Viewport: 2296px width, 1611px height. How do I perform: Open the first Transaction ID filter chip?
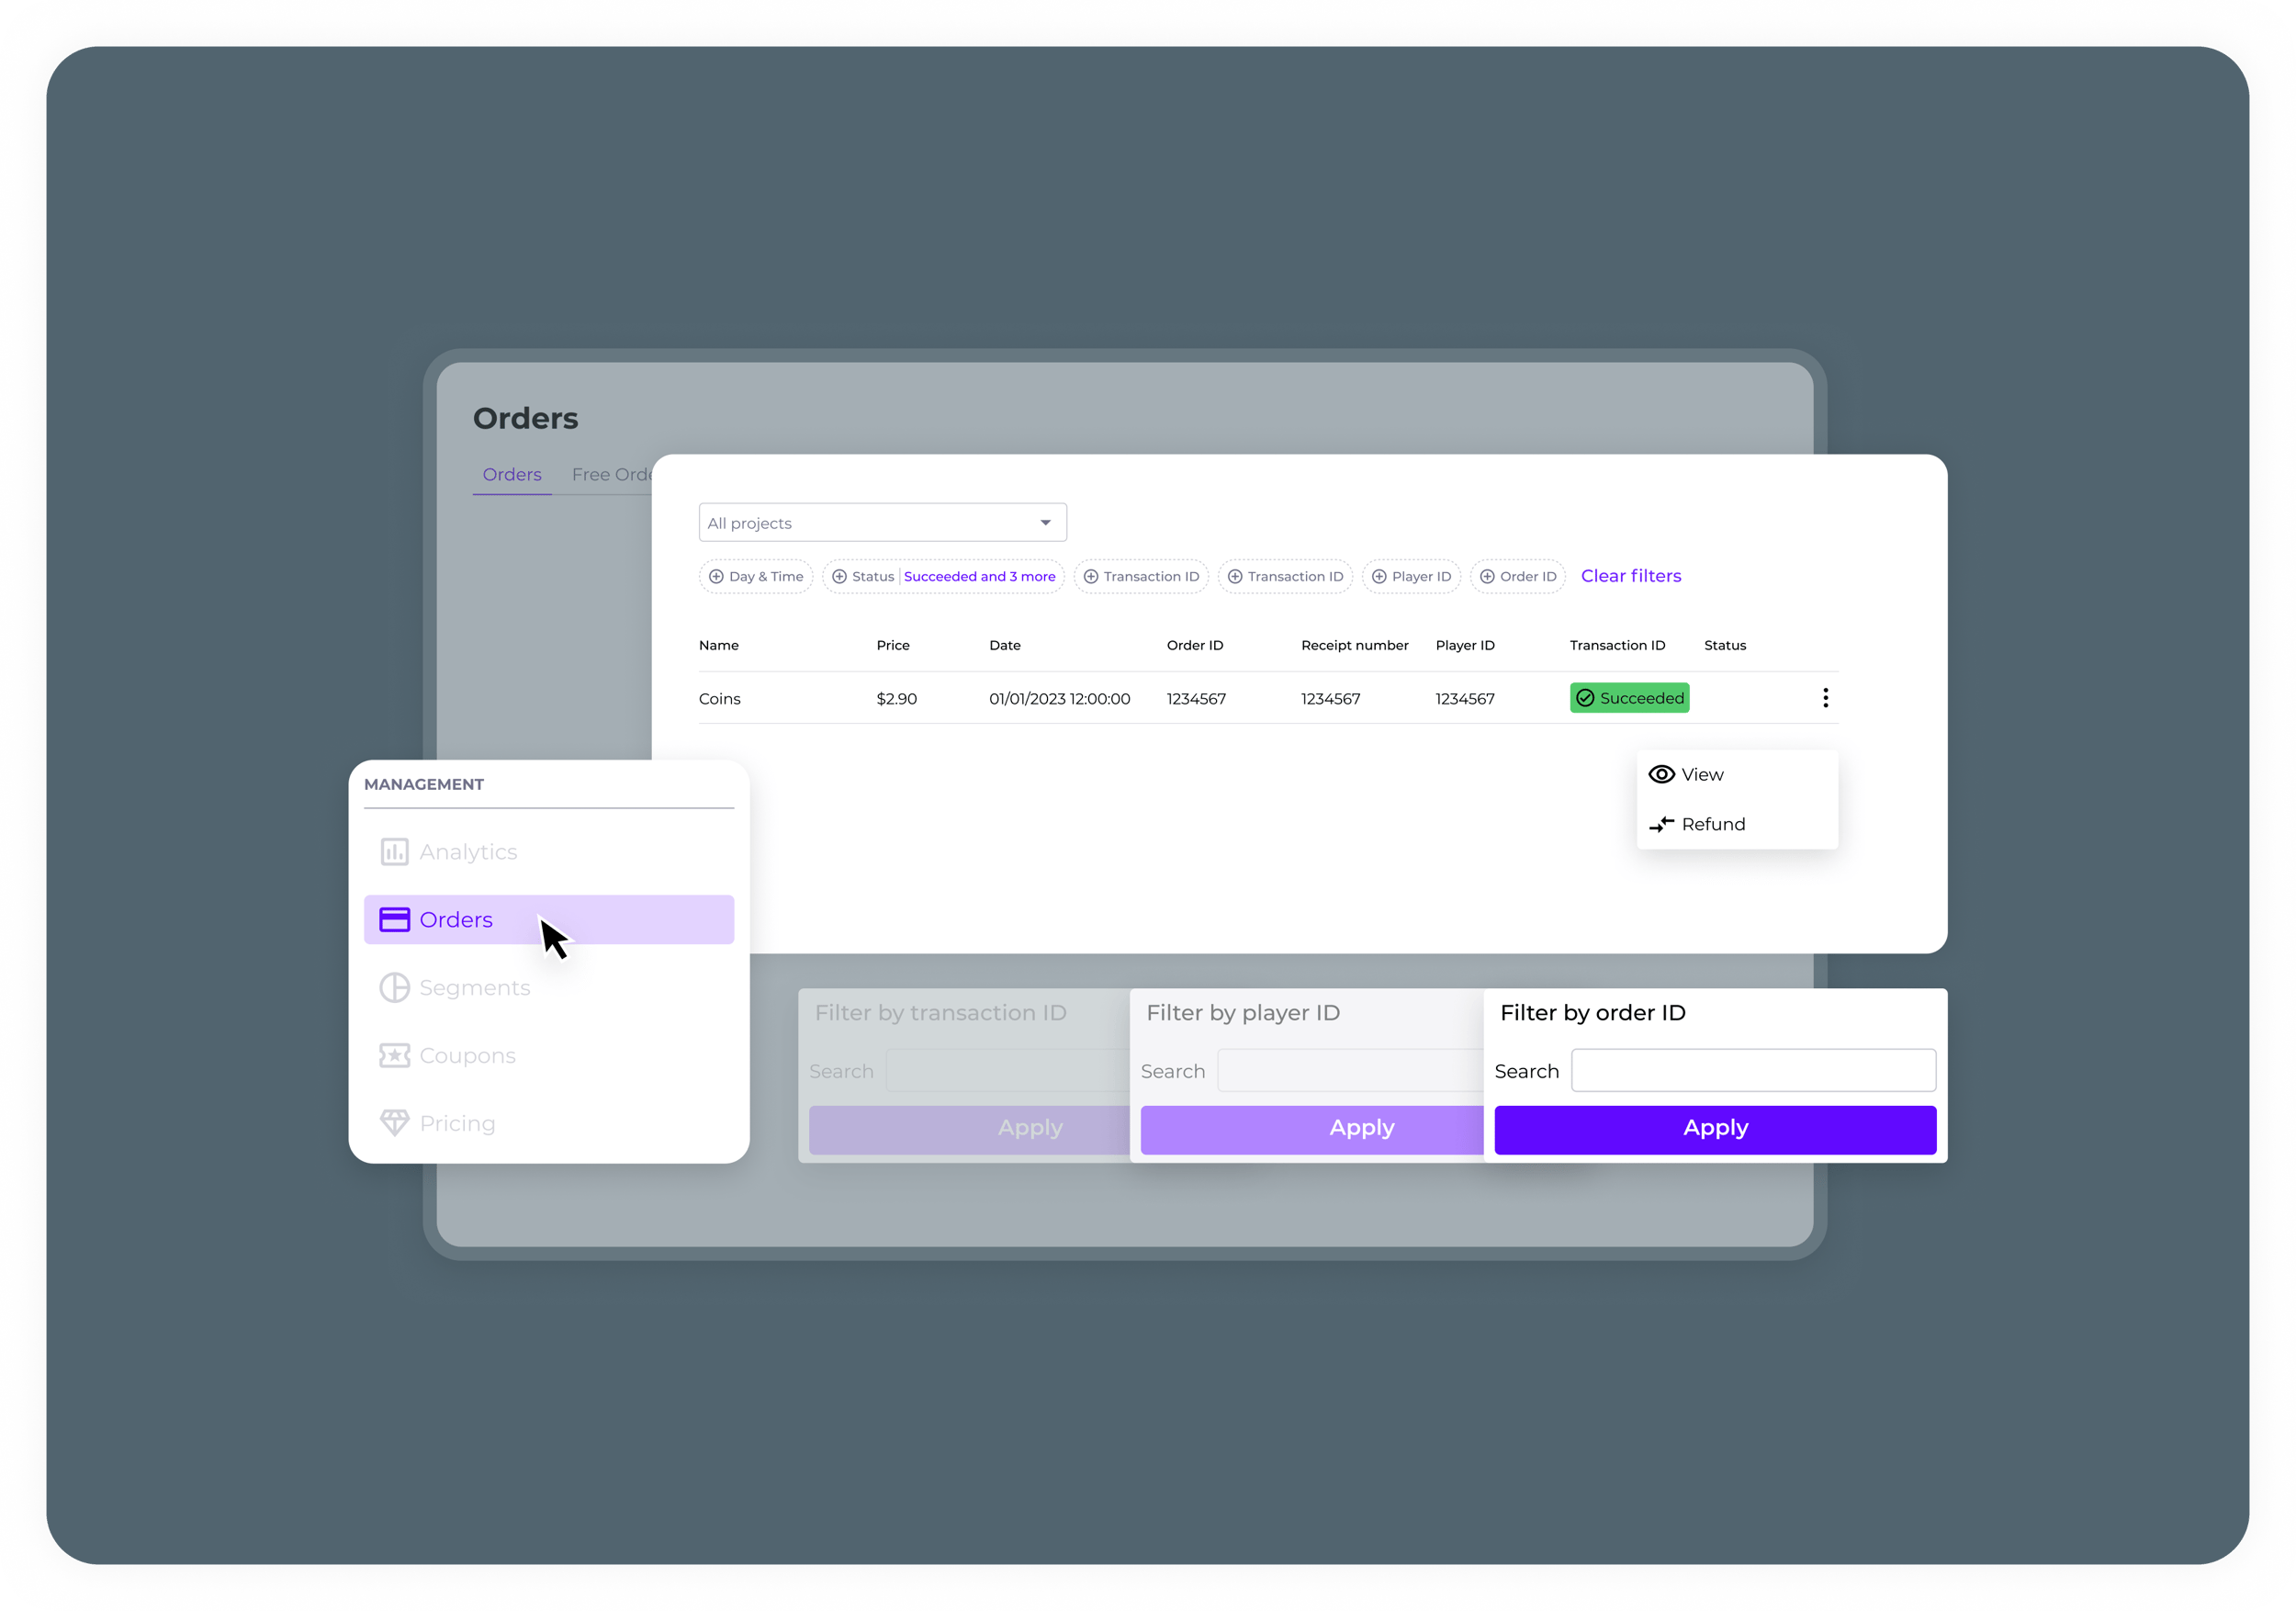[1141, 577]
